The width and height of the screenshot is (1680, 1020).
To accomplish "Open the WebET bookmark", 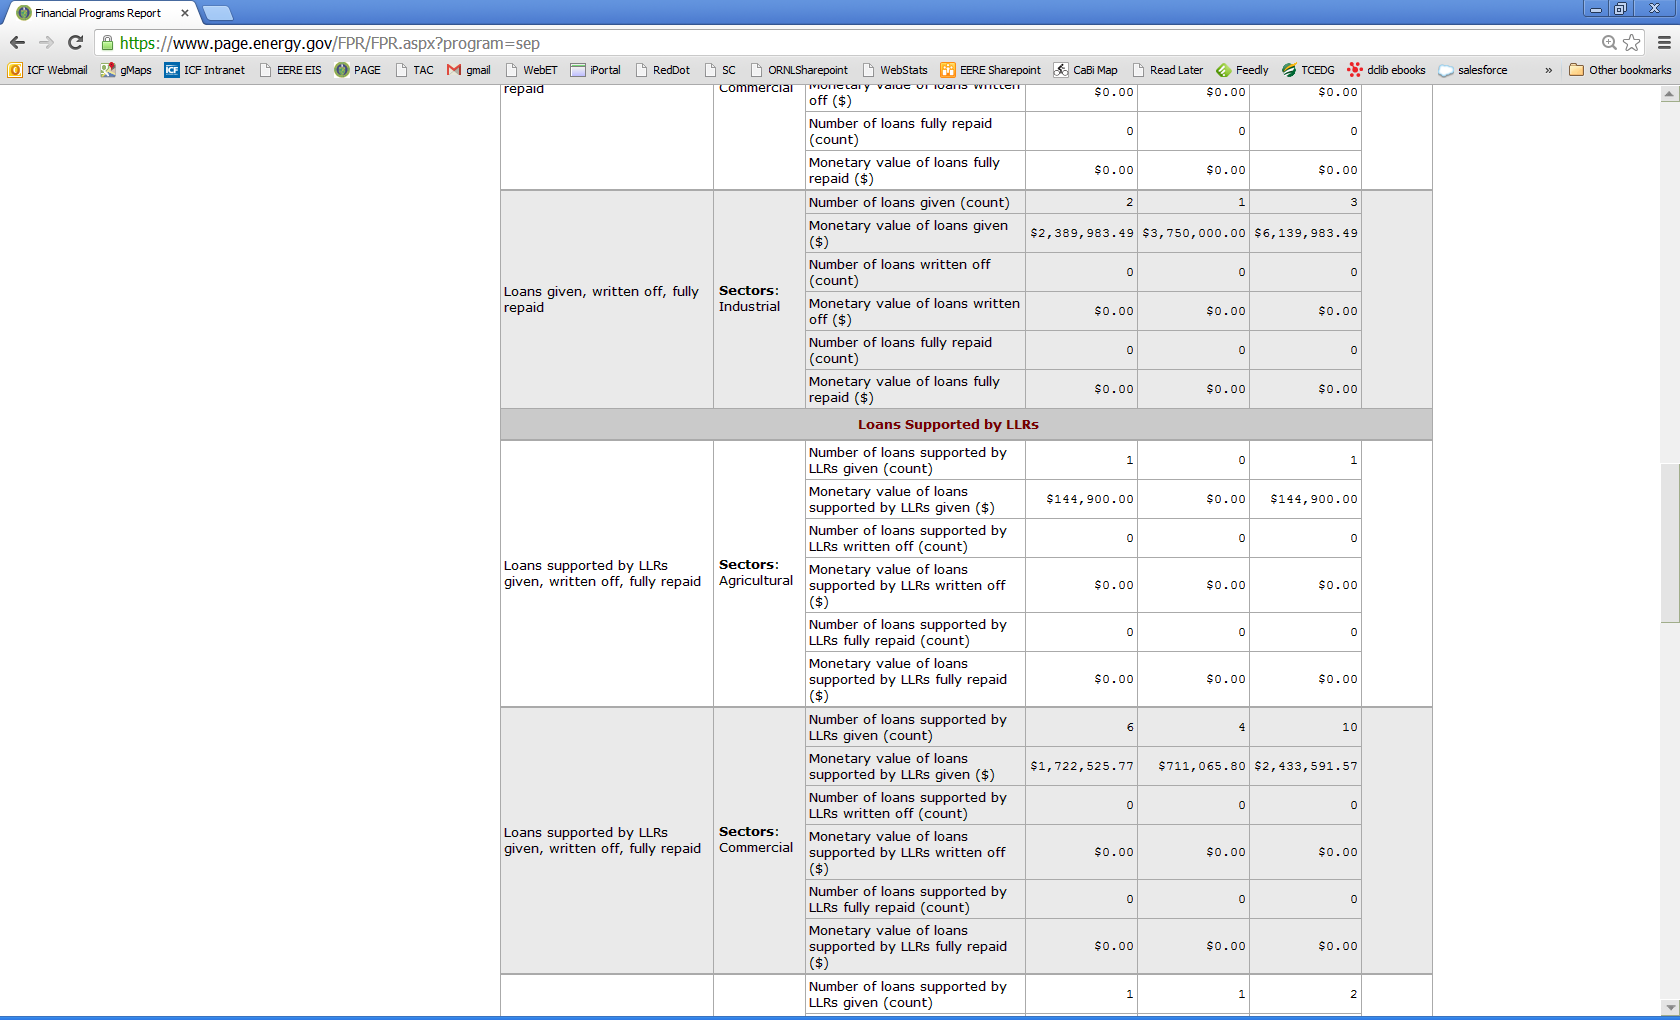I will point(531,70).
